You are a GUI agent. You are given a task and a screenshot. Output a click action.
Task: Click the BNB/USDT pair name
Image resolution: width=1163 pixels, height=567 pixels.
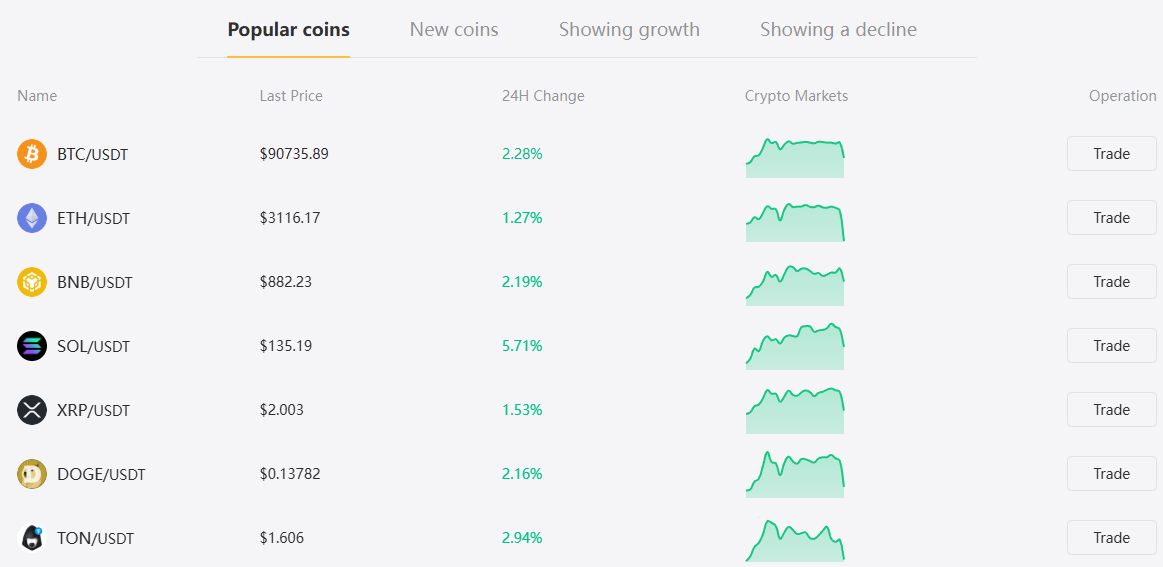[94, 283]
